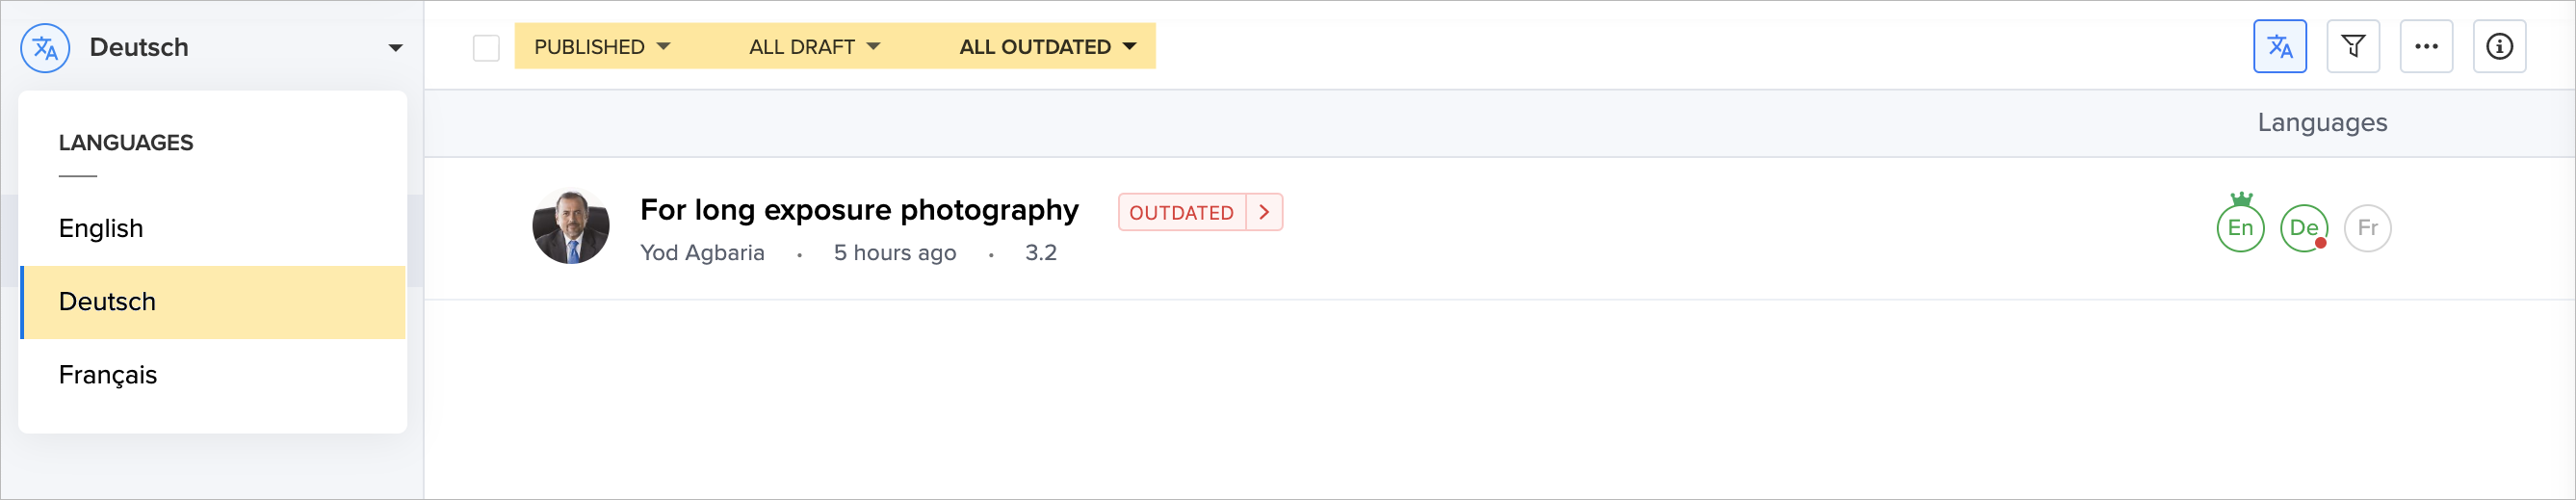Click the Fr language status badge
Viewport: 2576px width, 500px height.
(x=2367, y=229)
